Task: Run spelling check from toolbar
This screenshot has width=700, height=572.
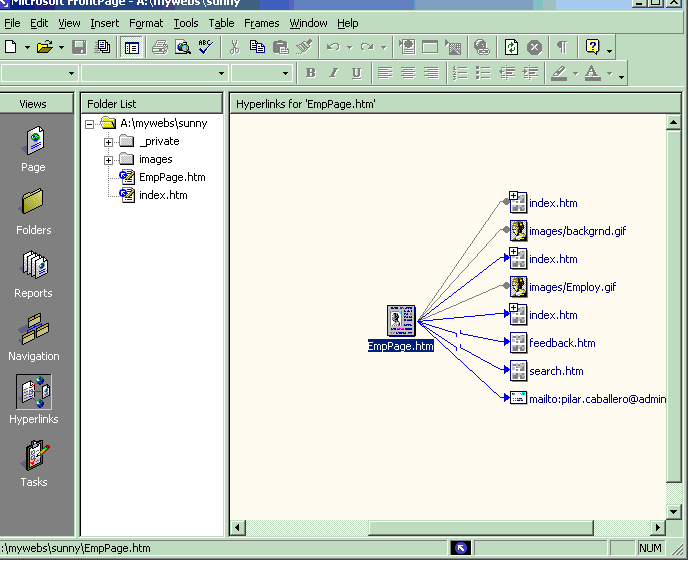Action: click(x=205, y=47)
